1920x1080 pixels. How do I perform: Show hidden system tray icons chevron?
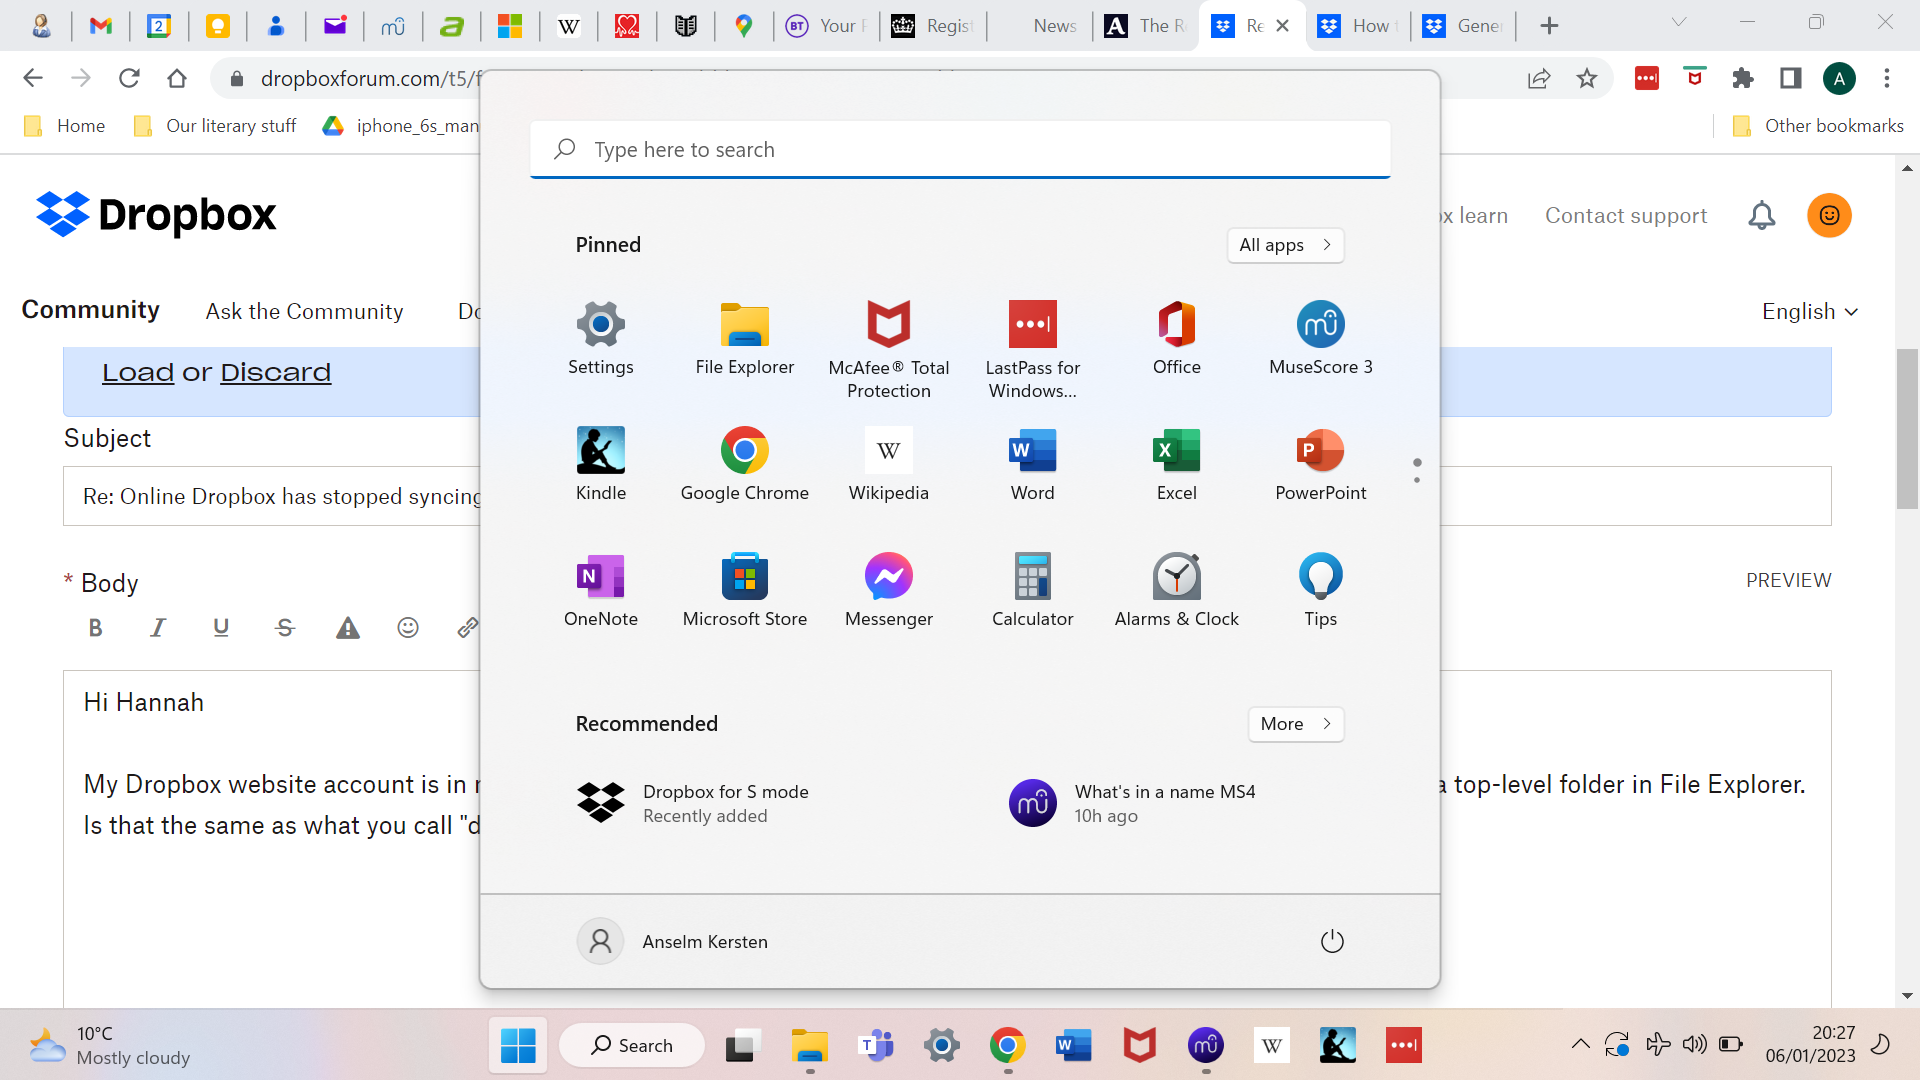point(1580,1045)
